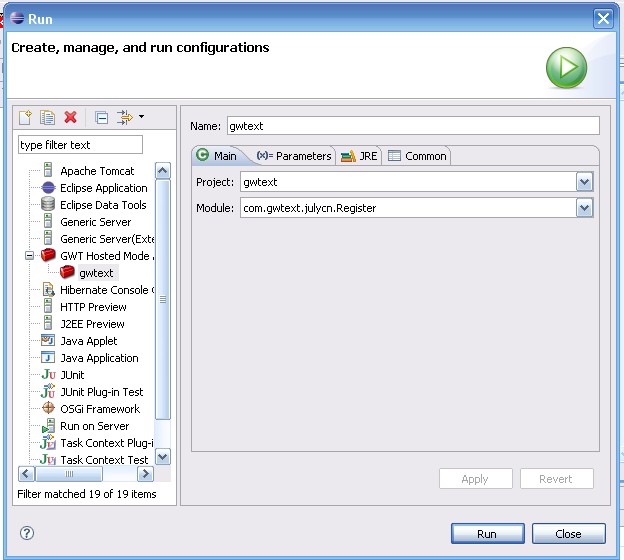The height and width of the screenshot is (560, 624).
Task: Click the Name input field
Action: 413,126
